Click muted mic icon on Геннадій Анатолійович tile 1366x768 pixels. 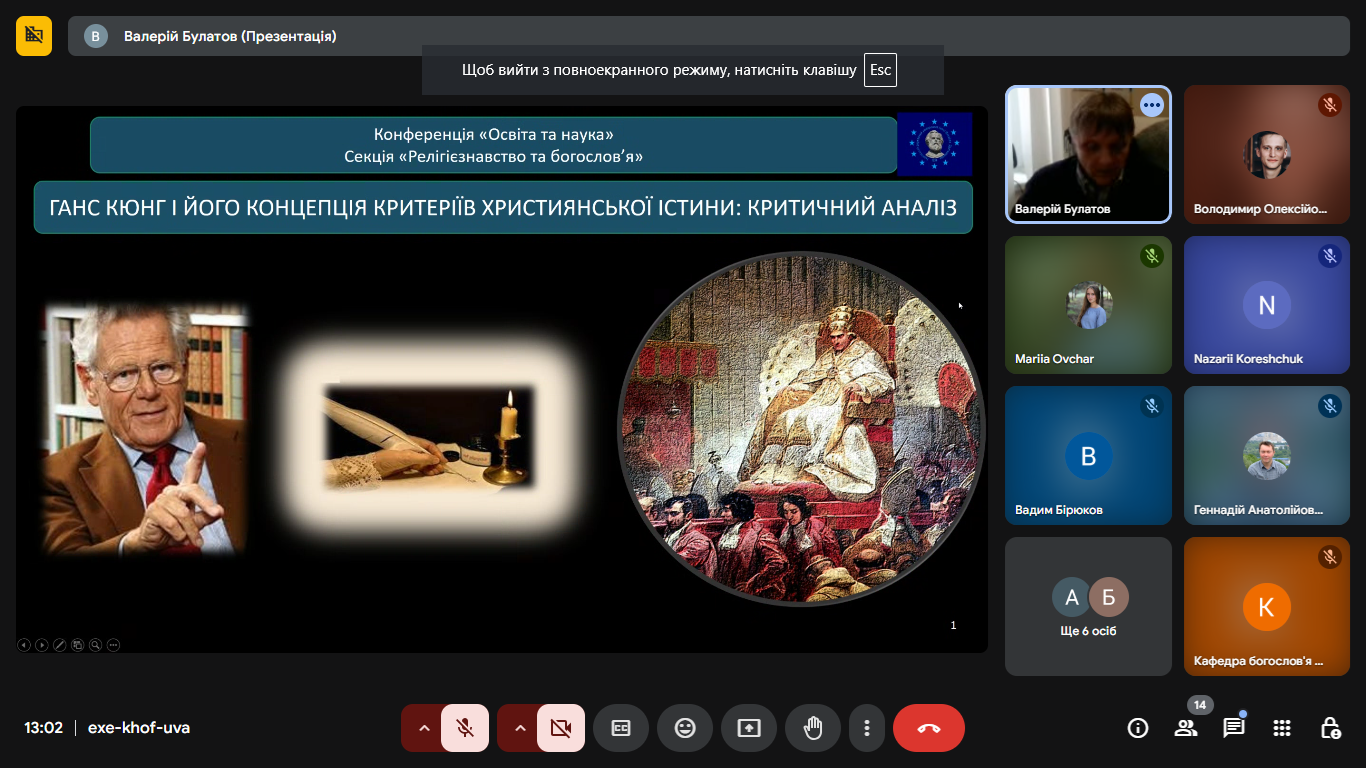(1329, 406)
